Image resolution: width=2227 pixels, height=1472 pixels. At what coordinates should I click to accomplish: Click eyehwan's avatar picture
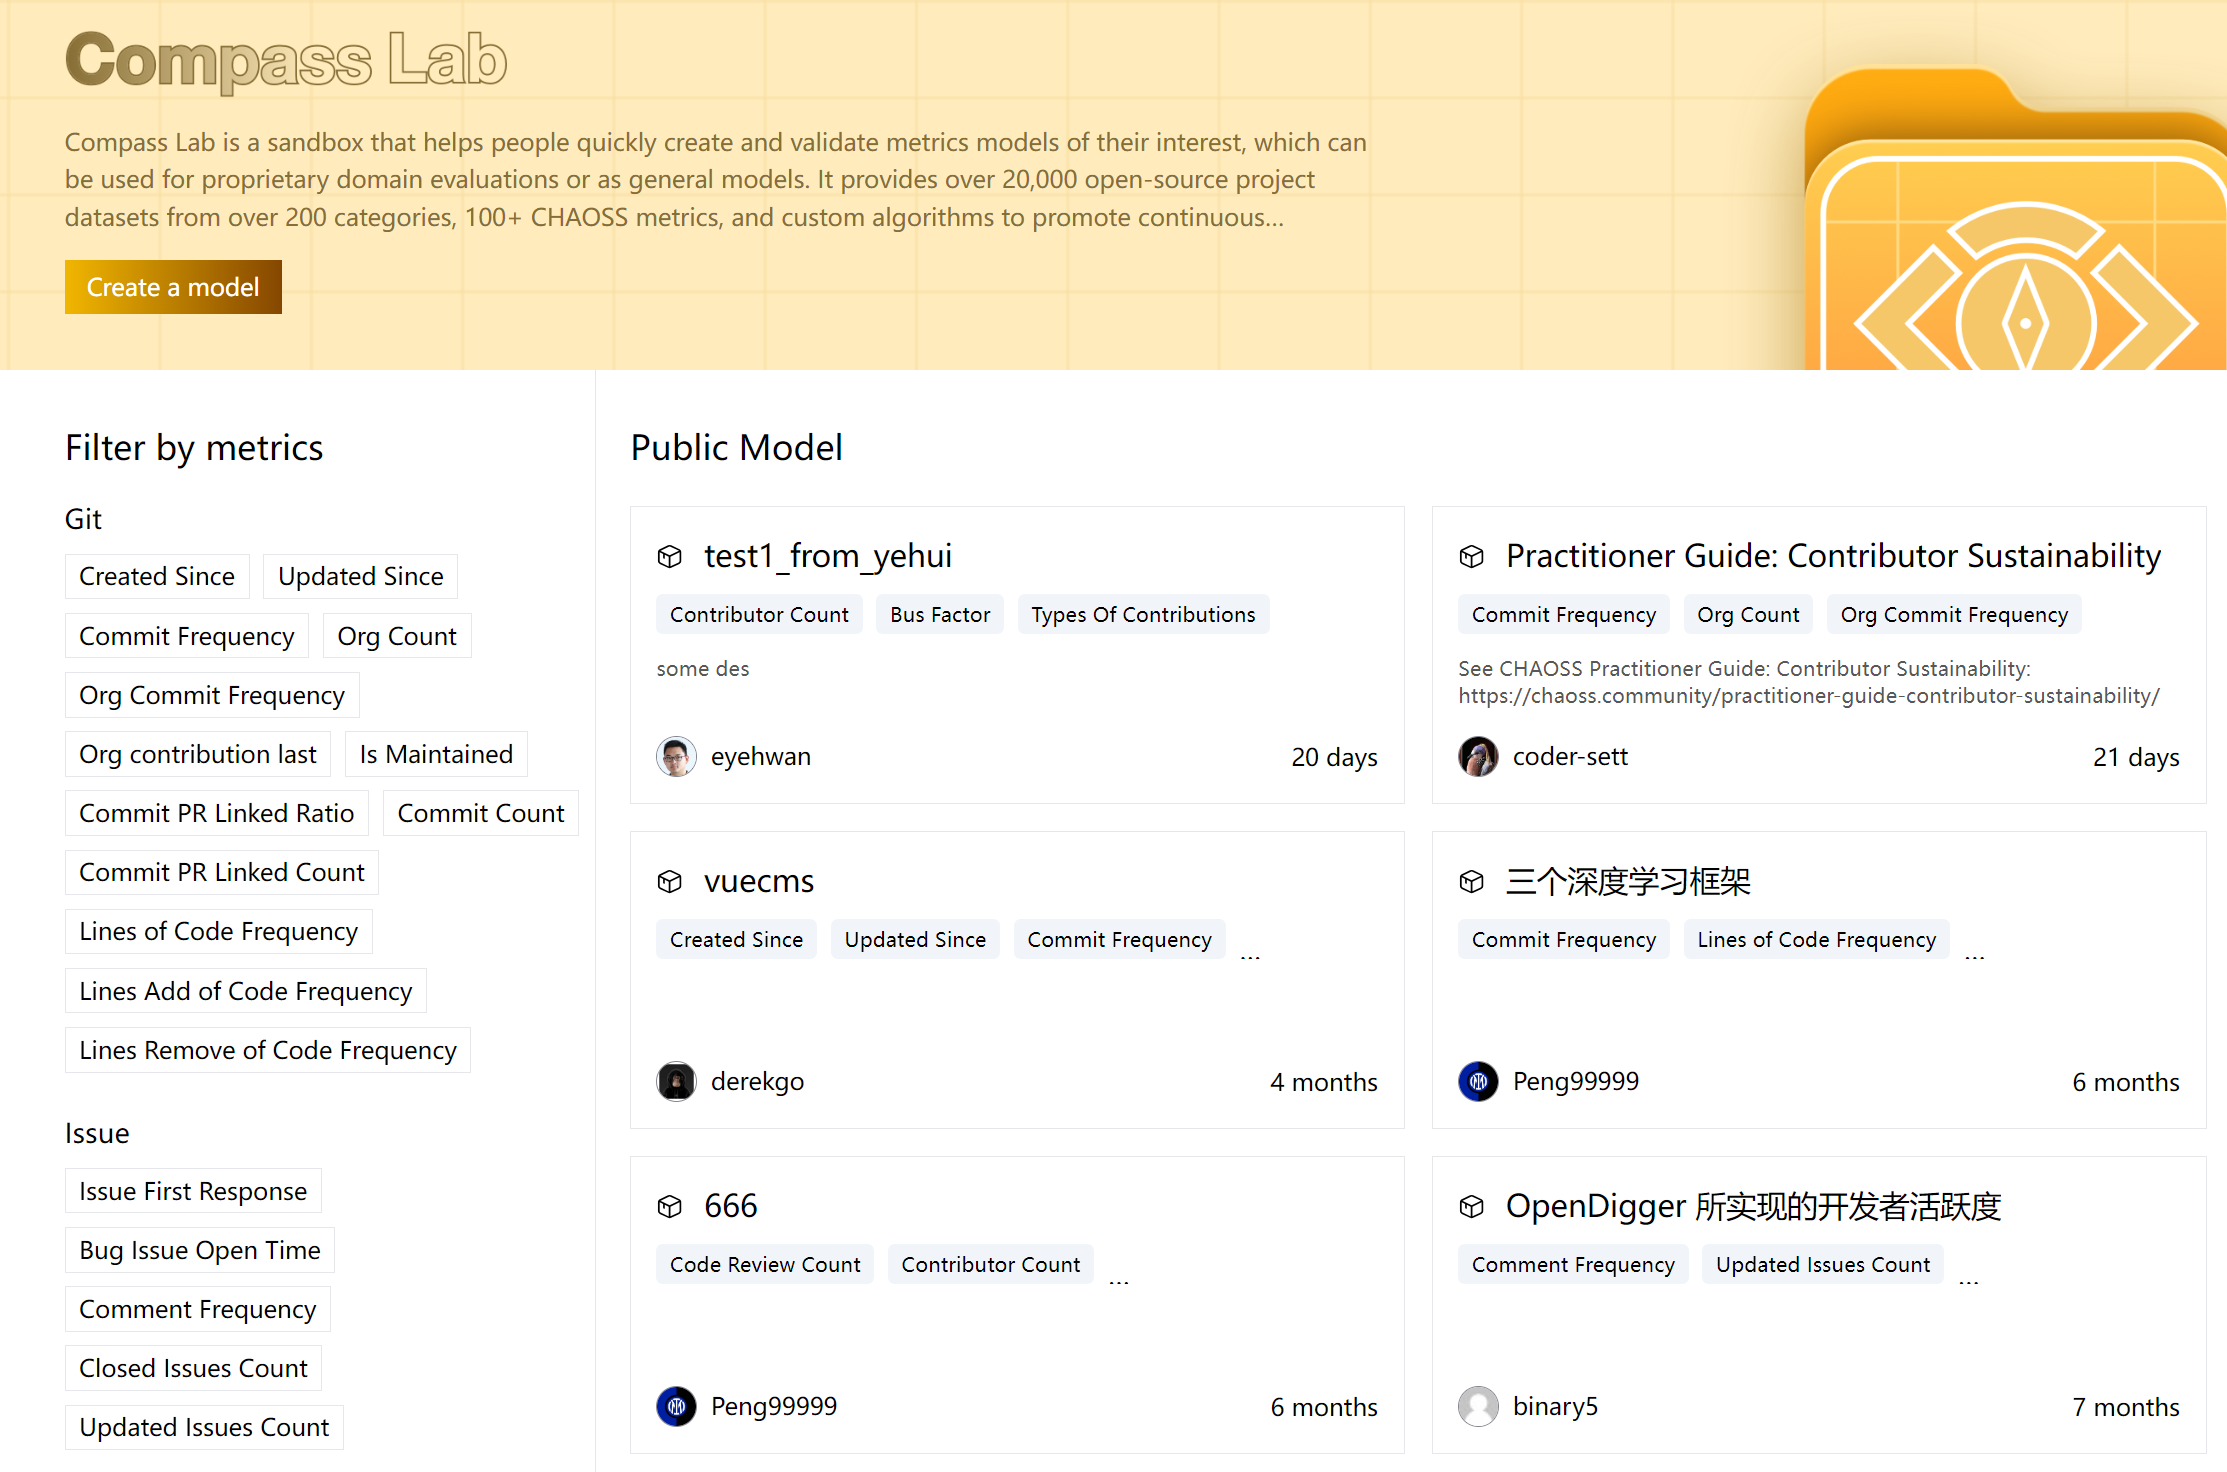[x=676, y=756]
